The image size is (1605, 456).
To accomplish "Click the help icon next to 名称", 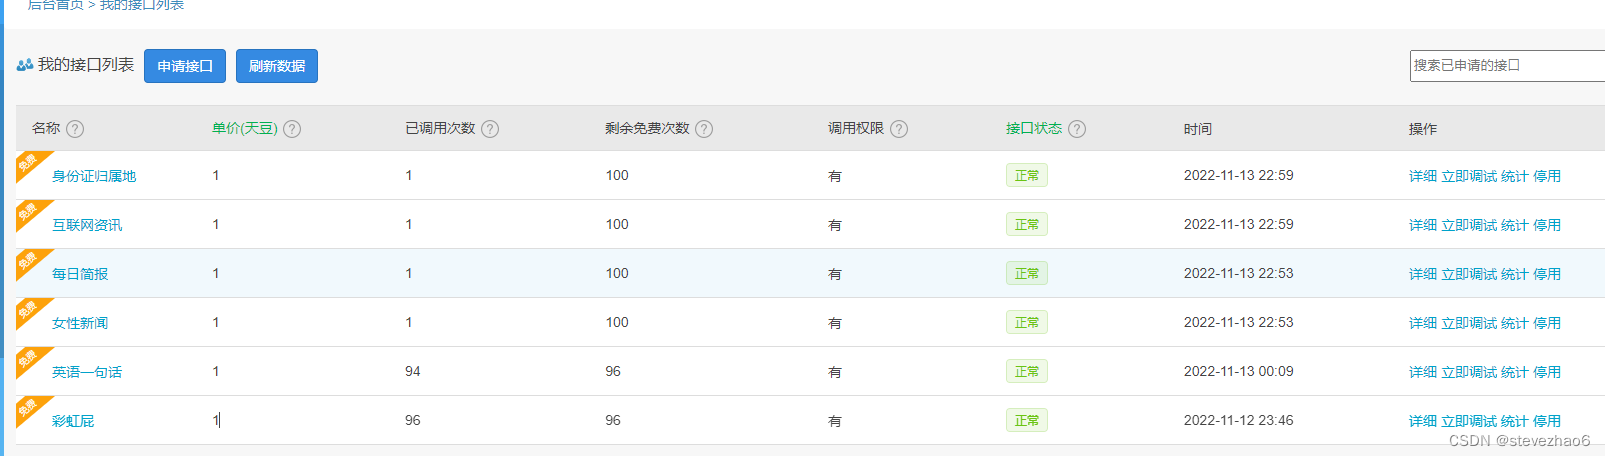I will coord(75,129).
